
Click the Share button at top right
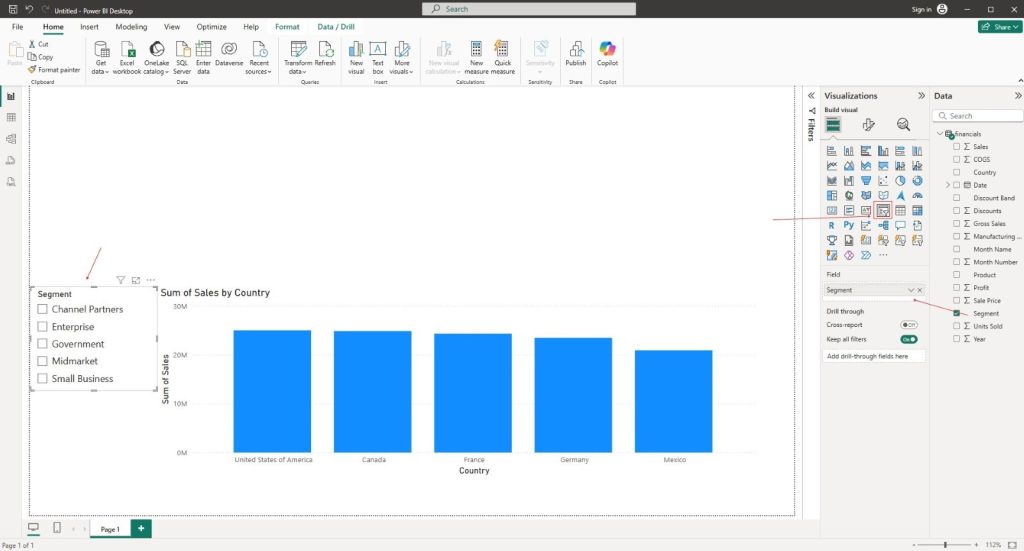(998, 27)
